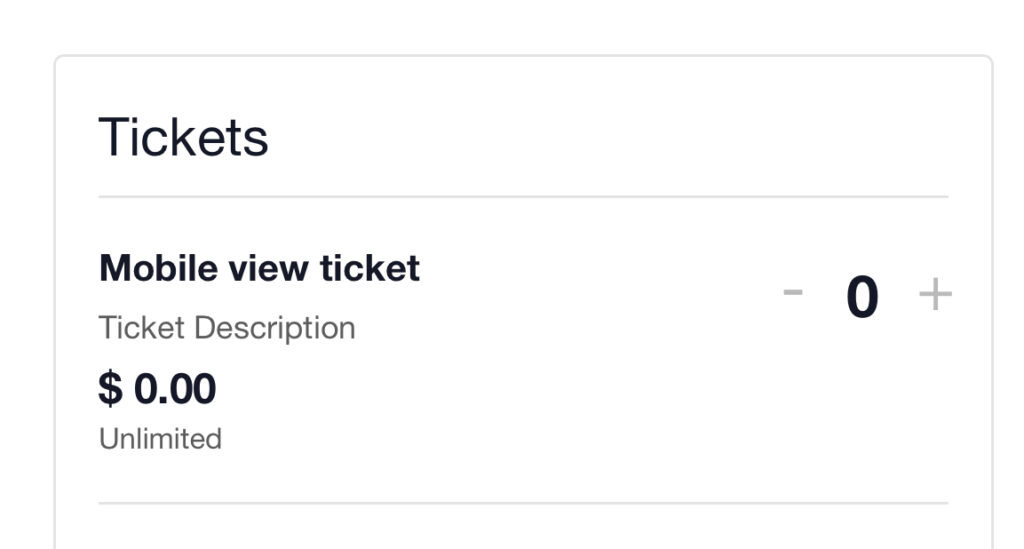Click the ticket quantity value 0
The height and width of the screenshot is (549, 1024).
point(862,297)
